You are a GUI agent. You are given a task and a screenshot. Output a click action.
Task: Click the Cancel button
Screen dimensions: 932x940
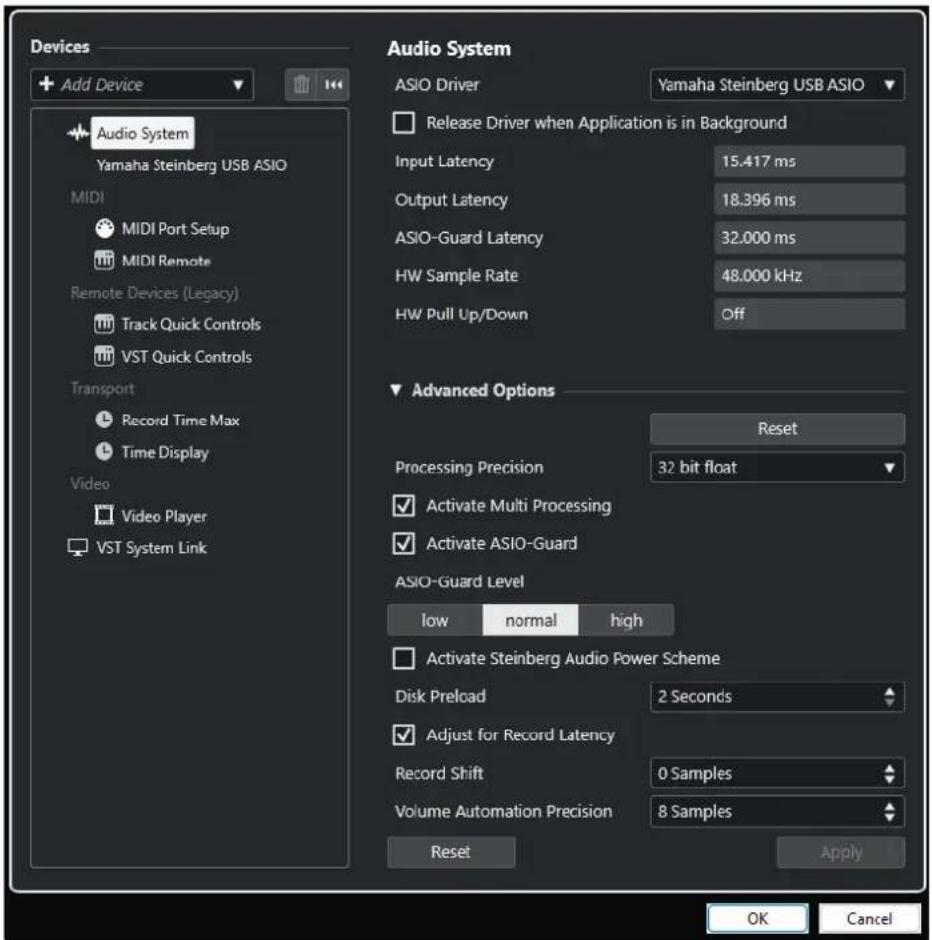point(869,918)
